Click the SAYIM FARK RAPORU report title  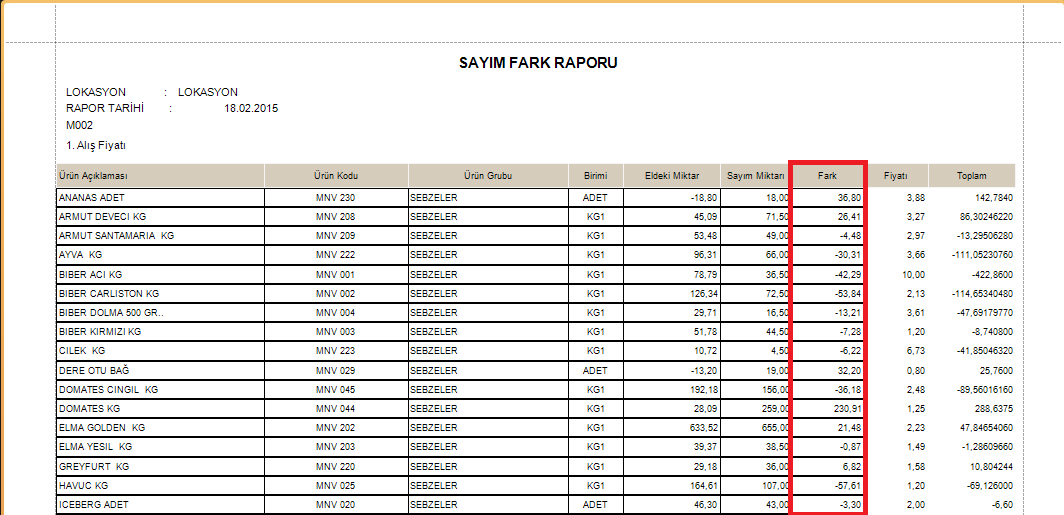(538, 63)
